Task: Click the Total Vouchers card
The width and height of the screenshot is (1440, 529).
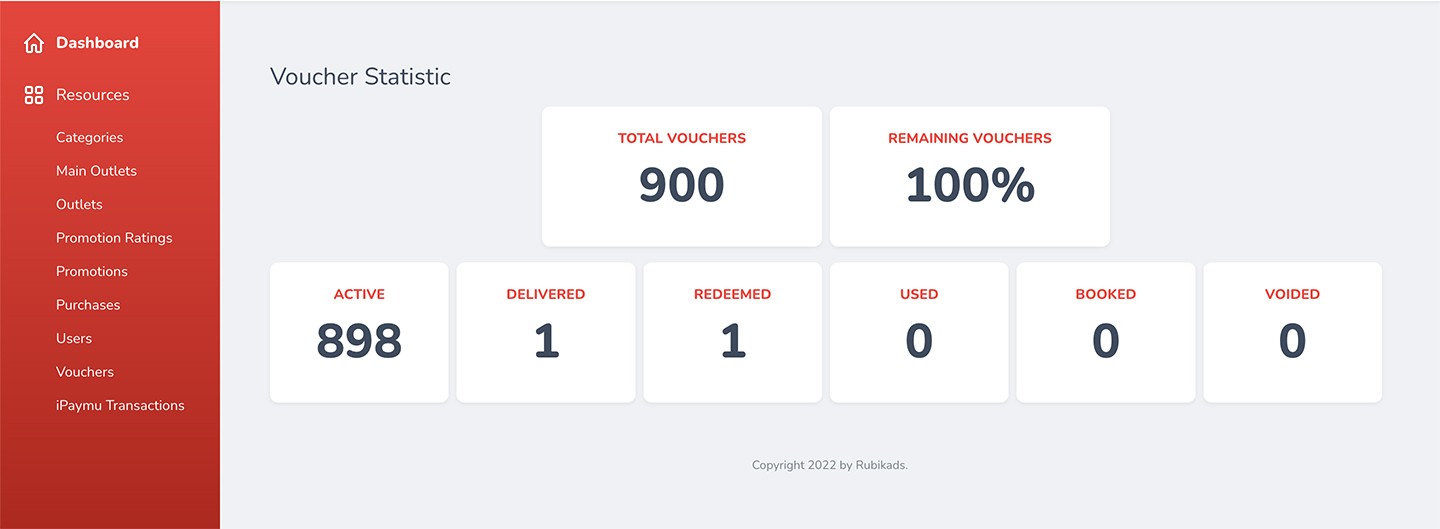Action: pyautogui.click(x=682, y=176)
